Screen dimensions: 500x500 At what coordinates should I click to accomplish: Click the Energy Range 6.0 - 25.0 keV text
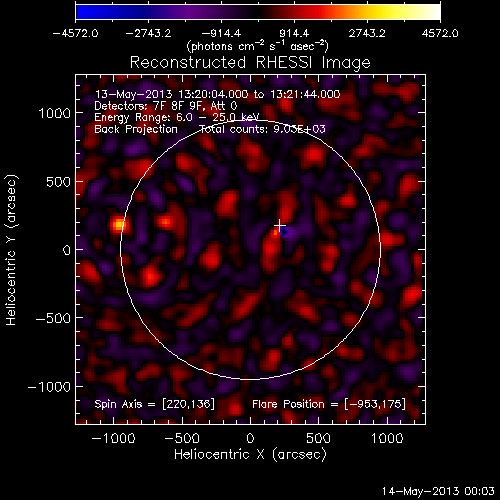177,117
